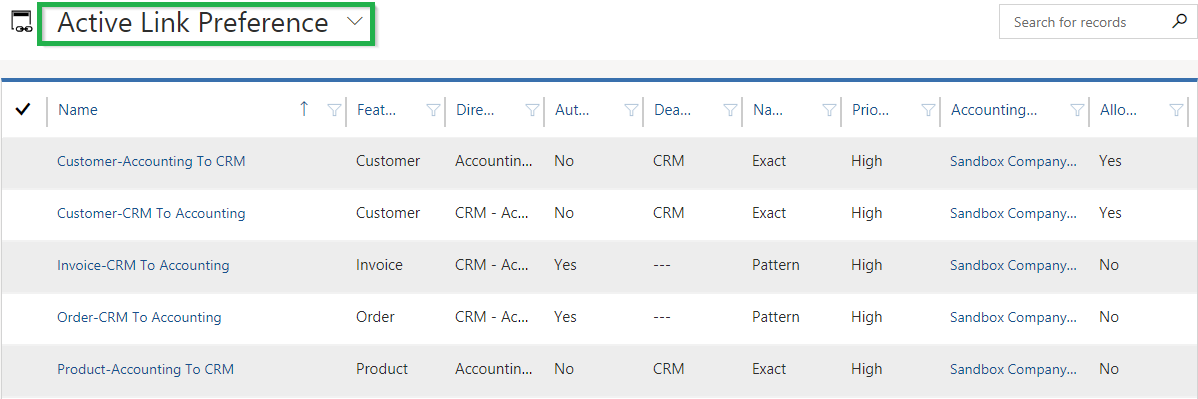Open filter icon on Prio... column
Screen dimensions: 1198x399
point(928,110)
